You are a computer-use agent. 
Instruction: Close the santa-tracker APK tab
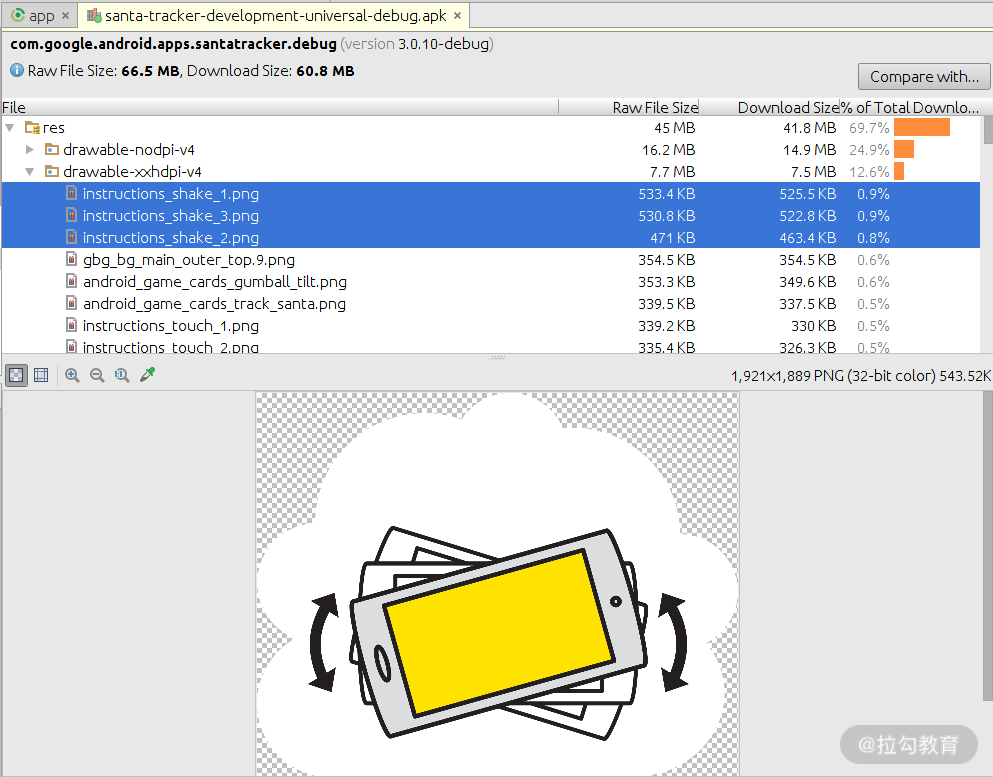pos(457,16)
